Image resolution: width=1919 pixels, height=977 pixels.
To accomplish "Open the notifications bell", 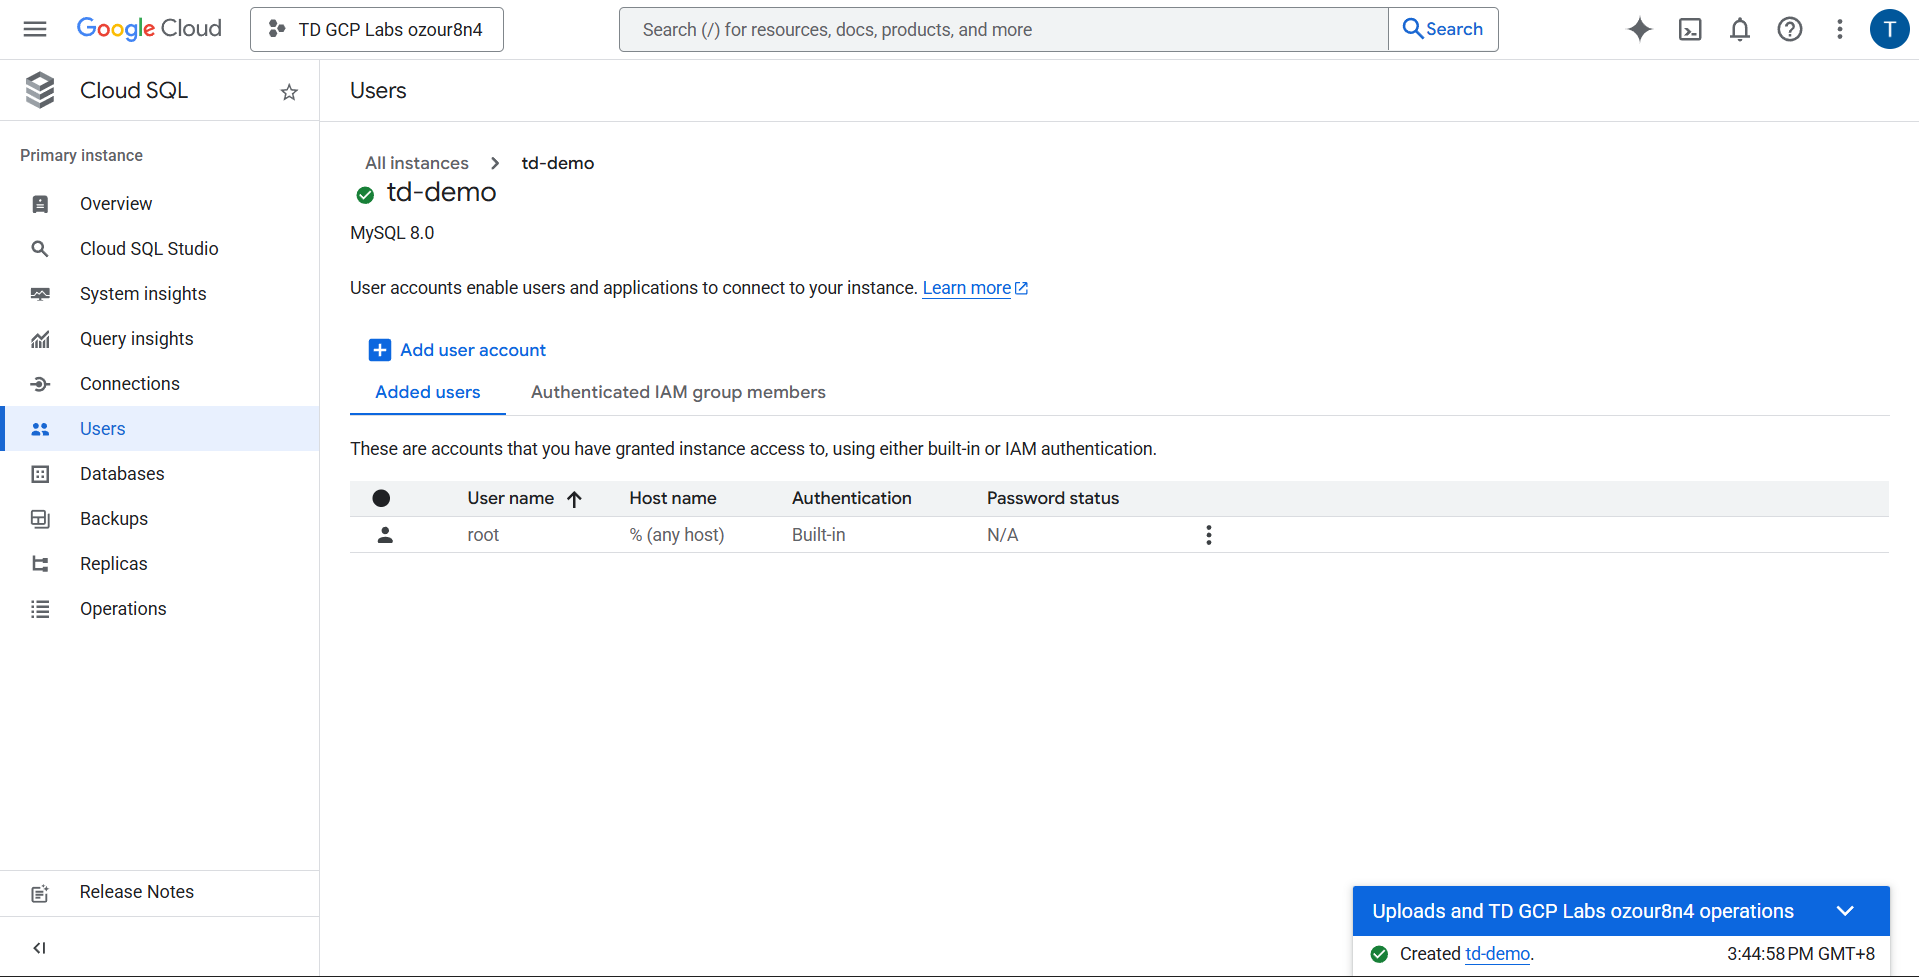I will coord(1740,29).
